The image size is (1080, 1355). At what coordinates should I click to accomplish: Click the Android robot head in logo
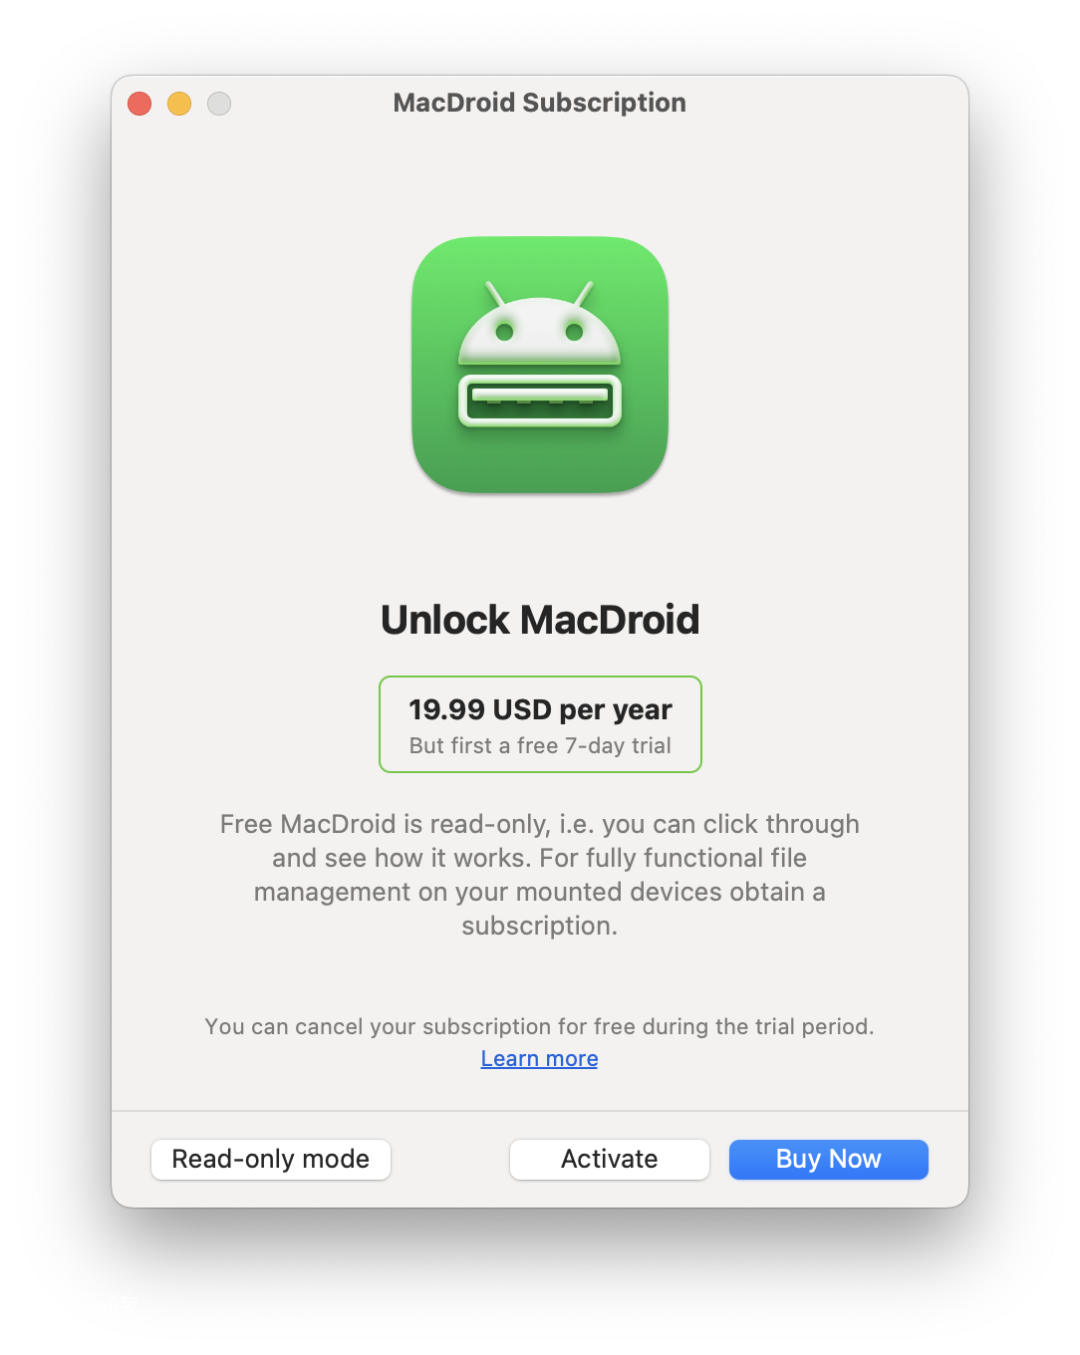click(x=540, y=330)
